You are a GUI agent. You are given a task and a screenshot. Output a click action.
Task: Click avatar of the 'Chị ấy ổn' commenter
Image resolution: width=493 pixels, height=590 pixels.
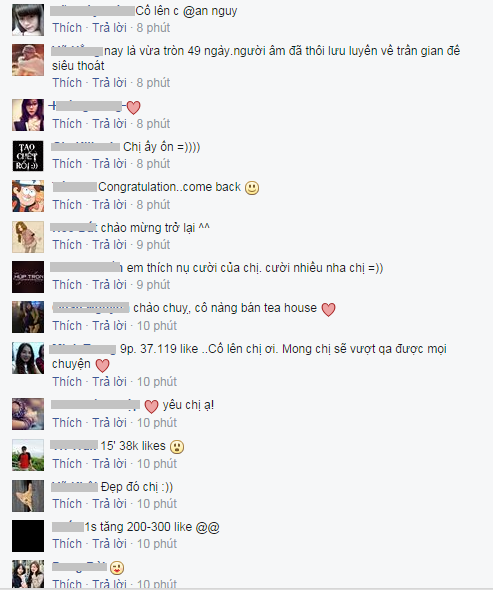tap(28, 156)
